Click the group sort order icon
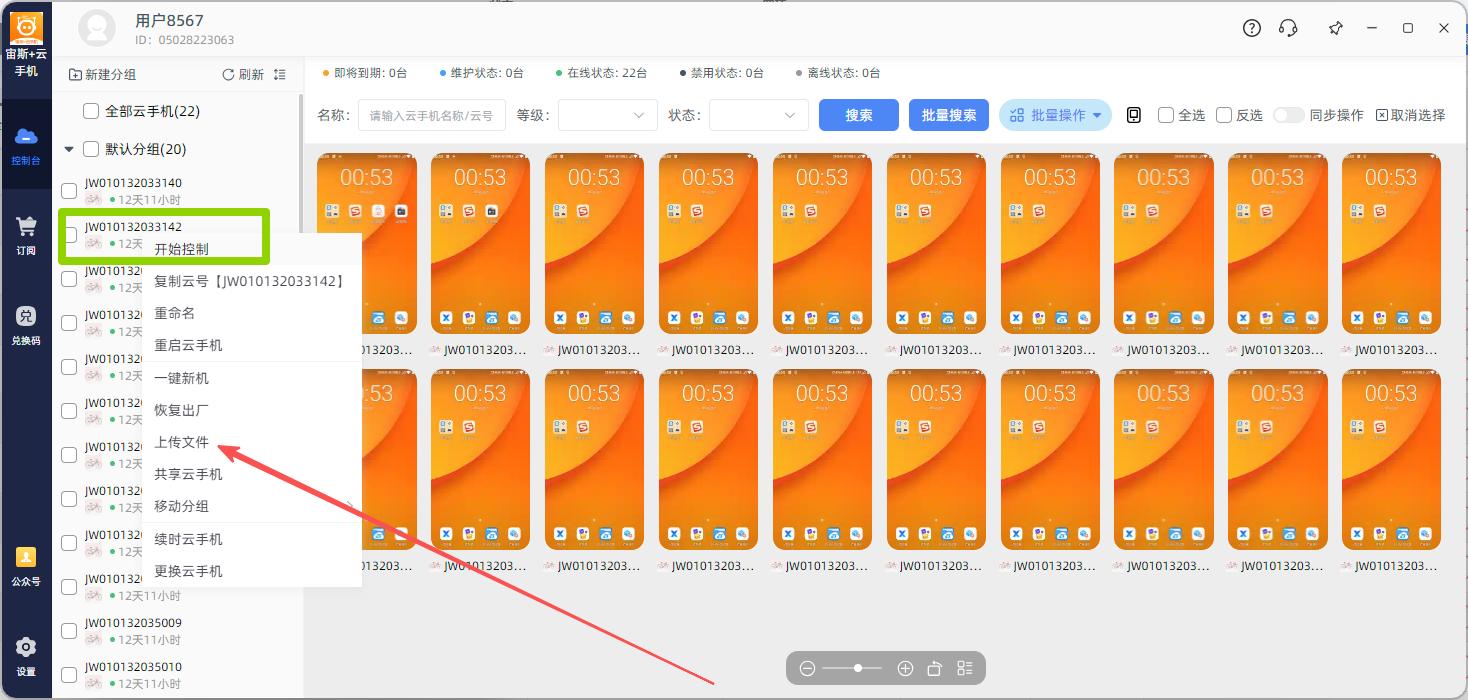 [280, 75]
